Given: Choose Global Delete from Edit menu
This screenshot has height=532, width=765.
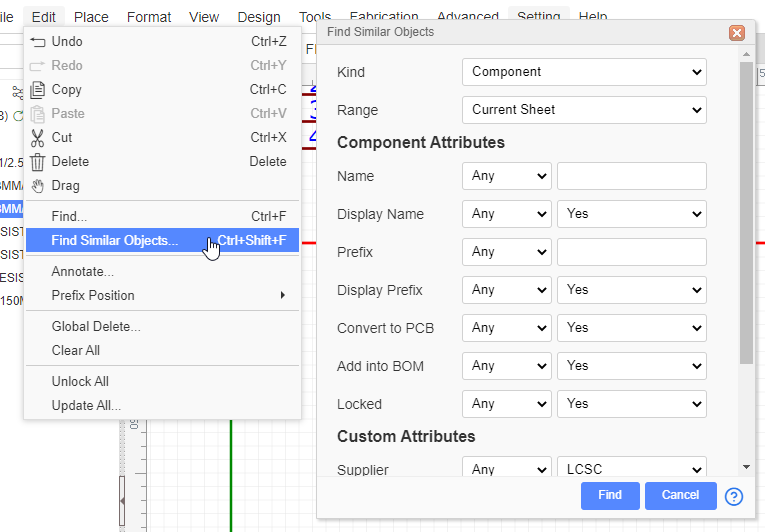Looking at the screenshot, I should click(96, 326).
